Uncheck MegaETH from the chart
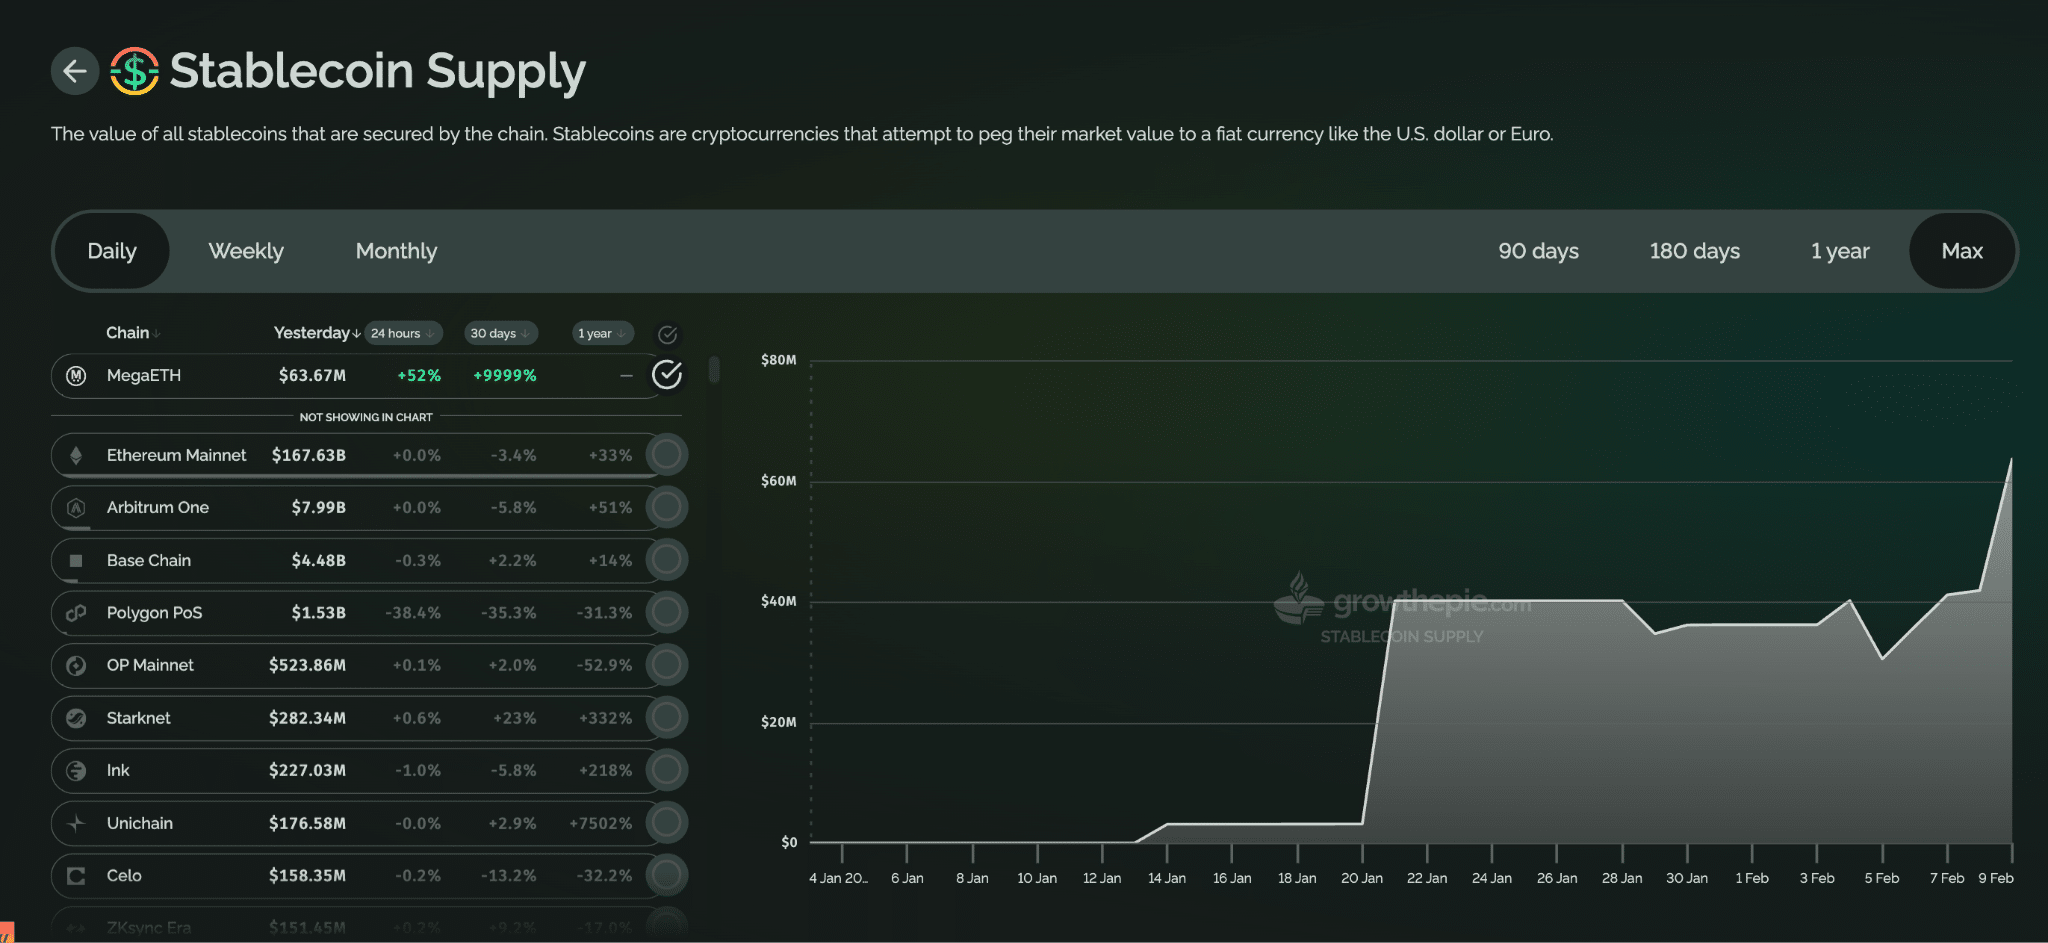Image resolution: width=2048 pixels, height=943 pixels. 667,375
